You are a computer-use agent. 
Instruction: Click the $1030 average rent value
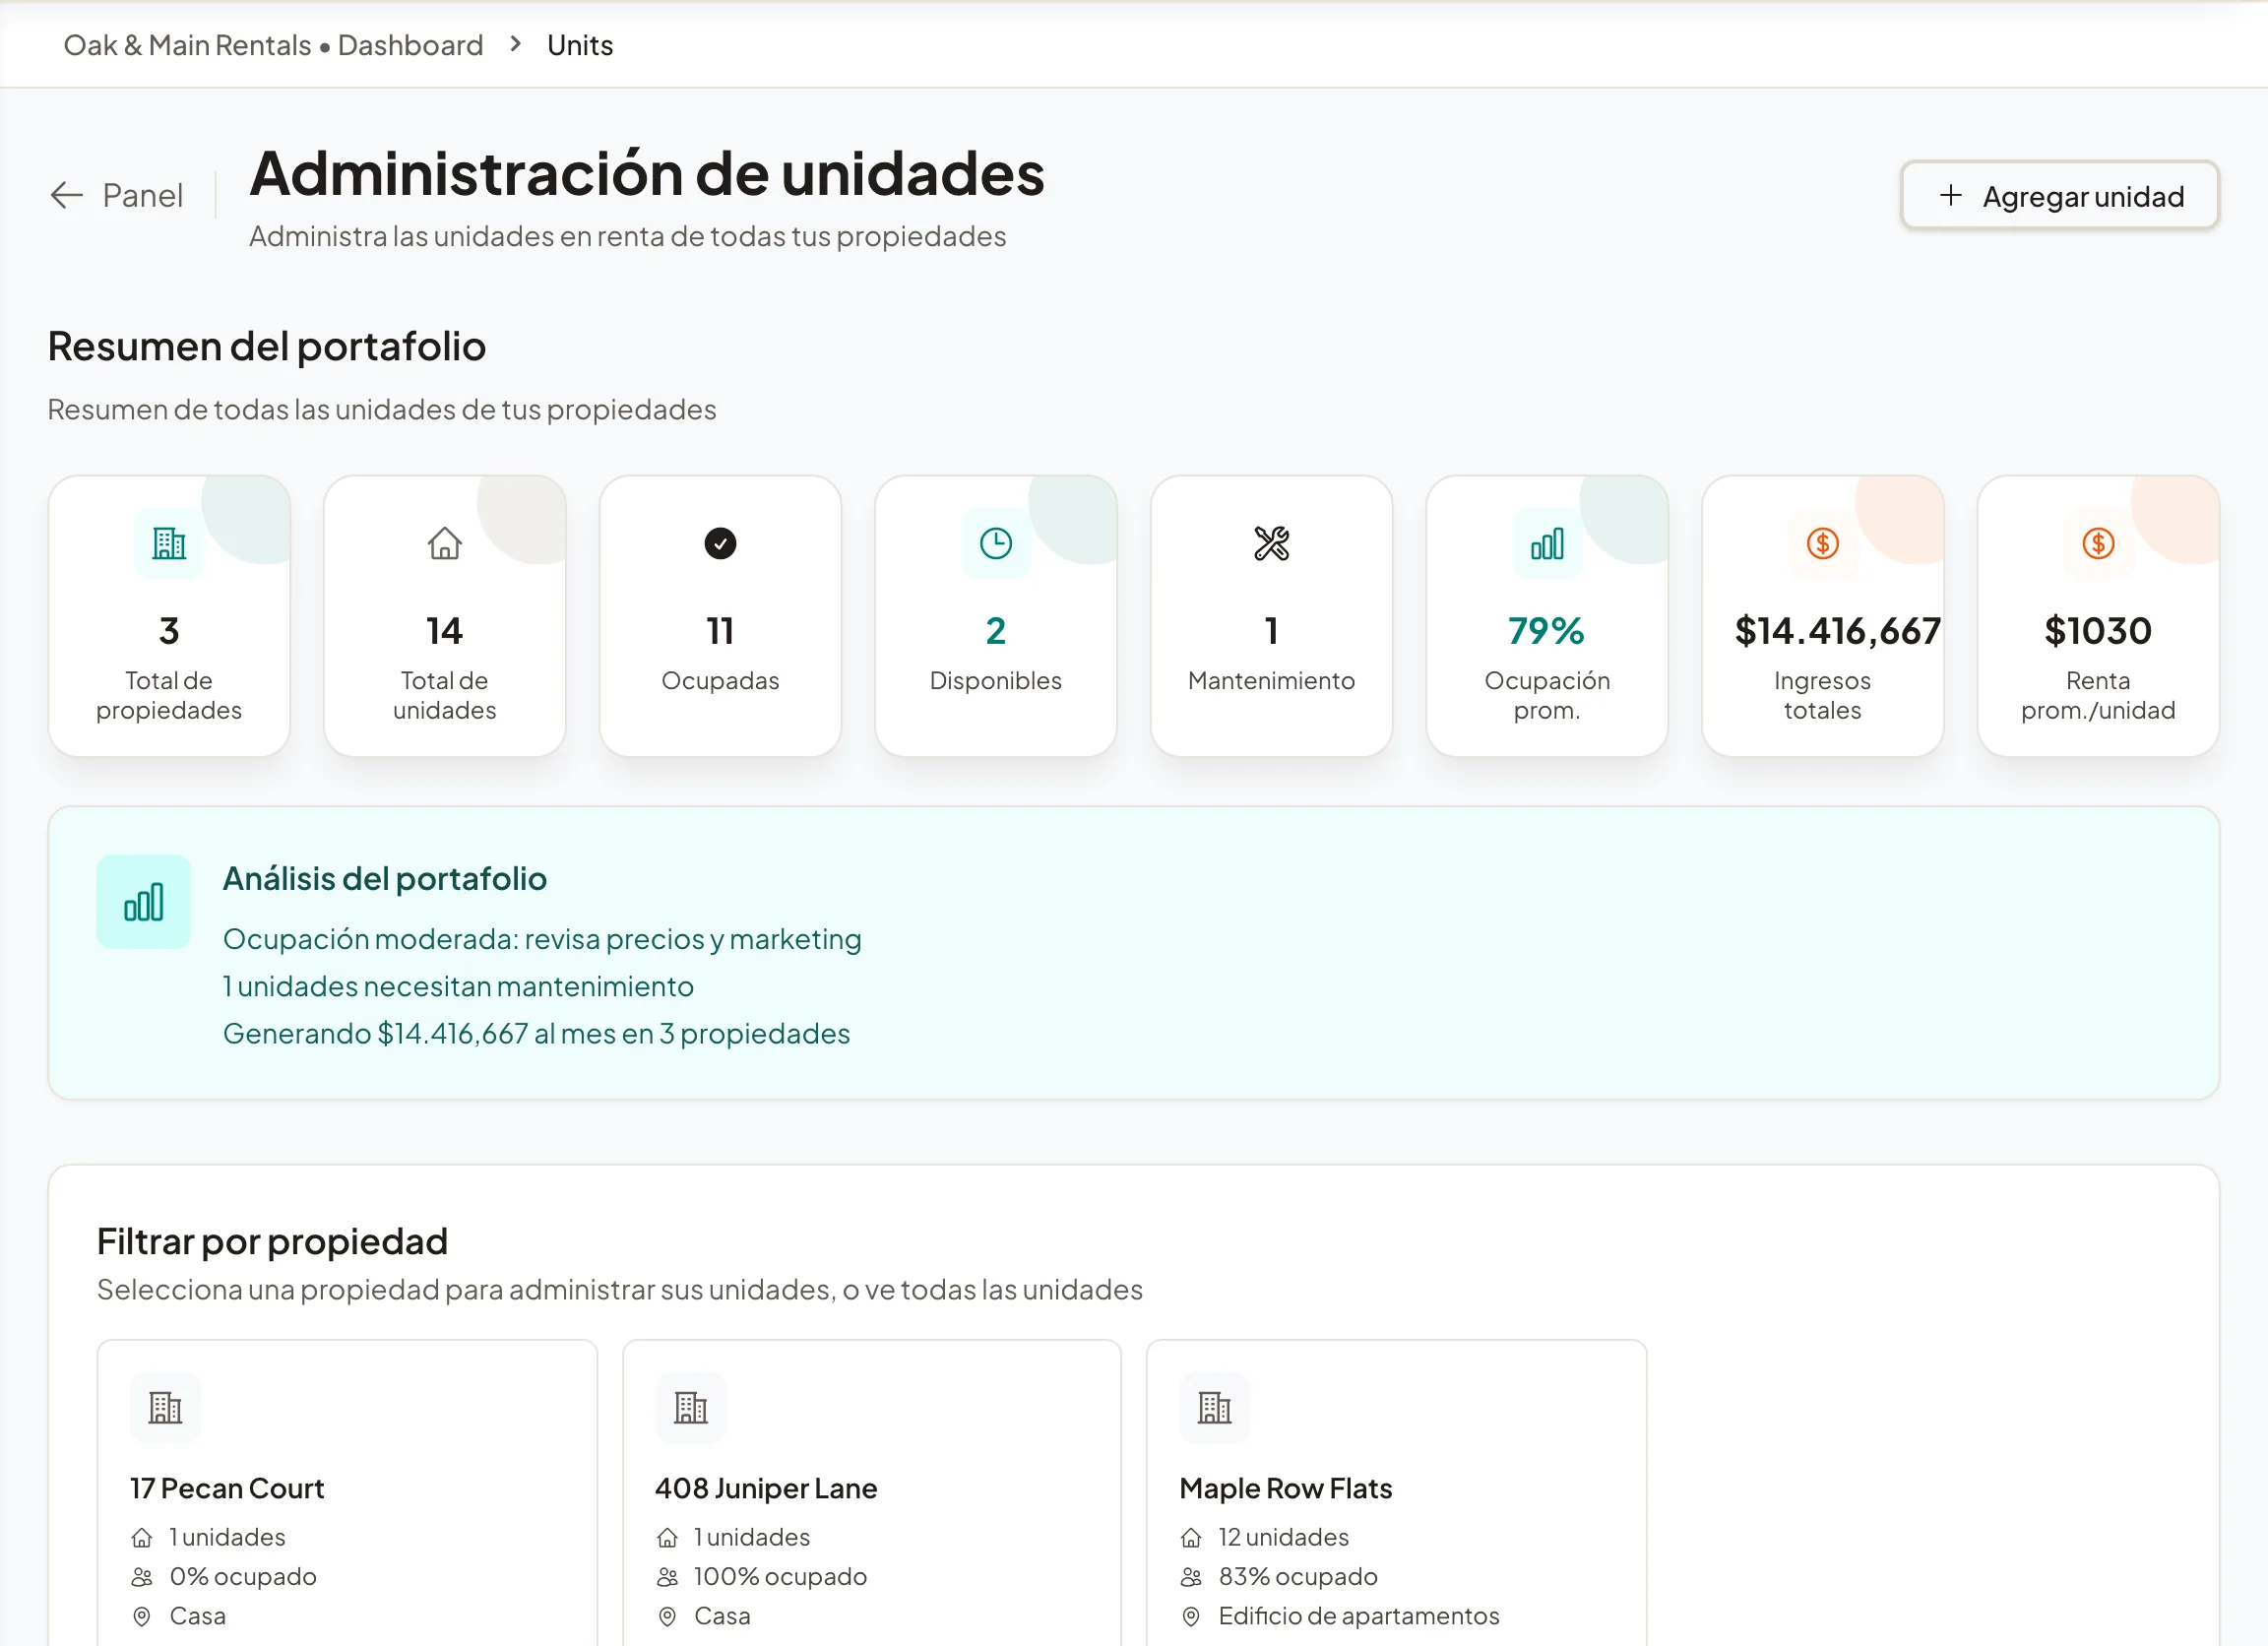pyautogui.click(x=2098, y=631)
